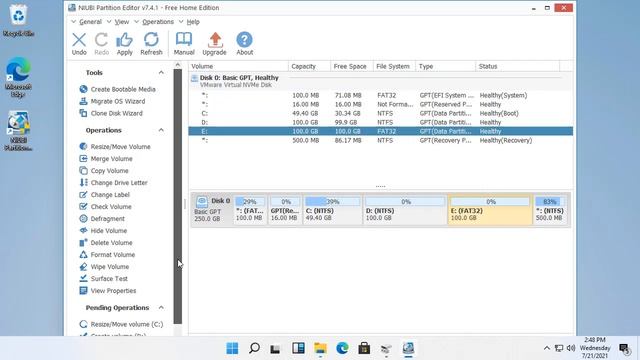Click the 500.0 MB NTFS recovery block
The image size is (640, 360).
point(550,209)
